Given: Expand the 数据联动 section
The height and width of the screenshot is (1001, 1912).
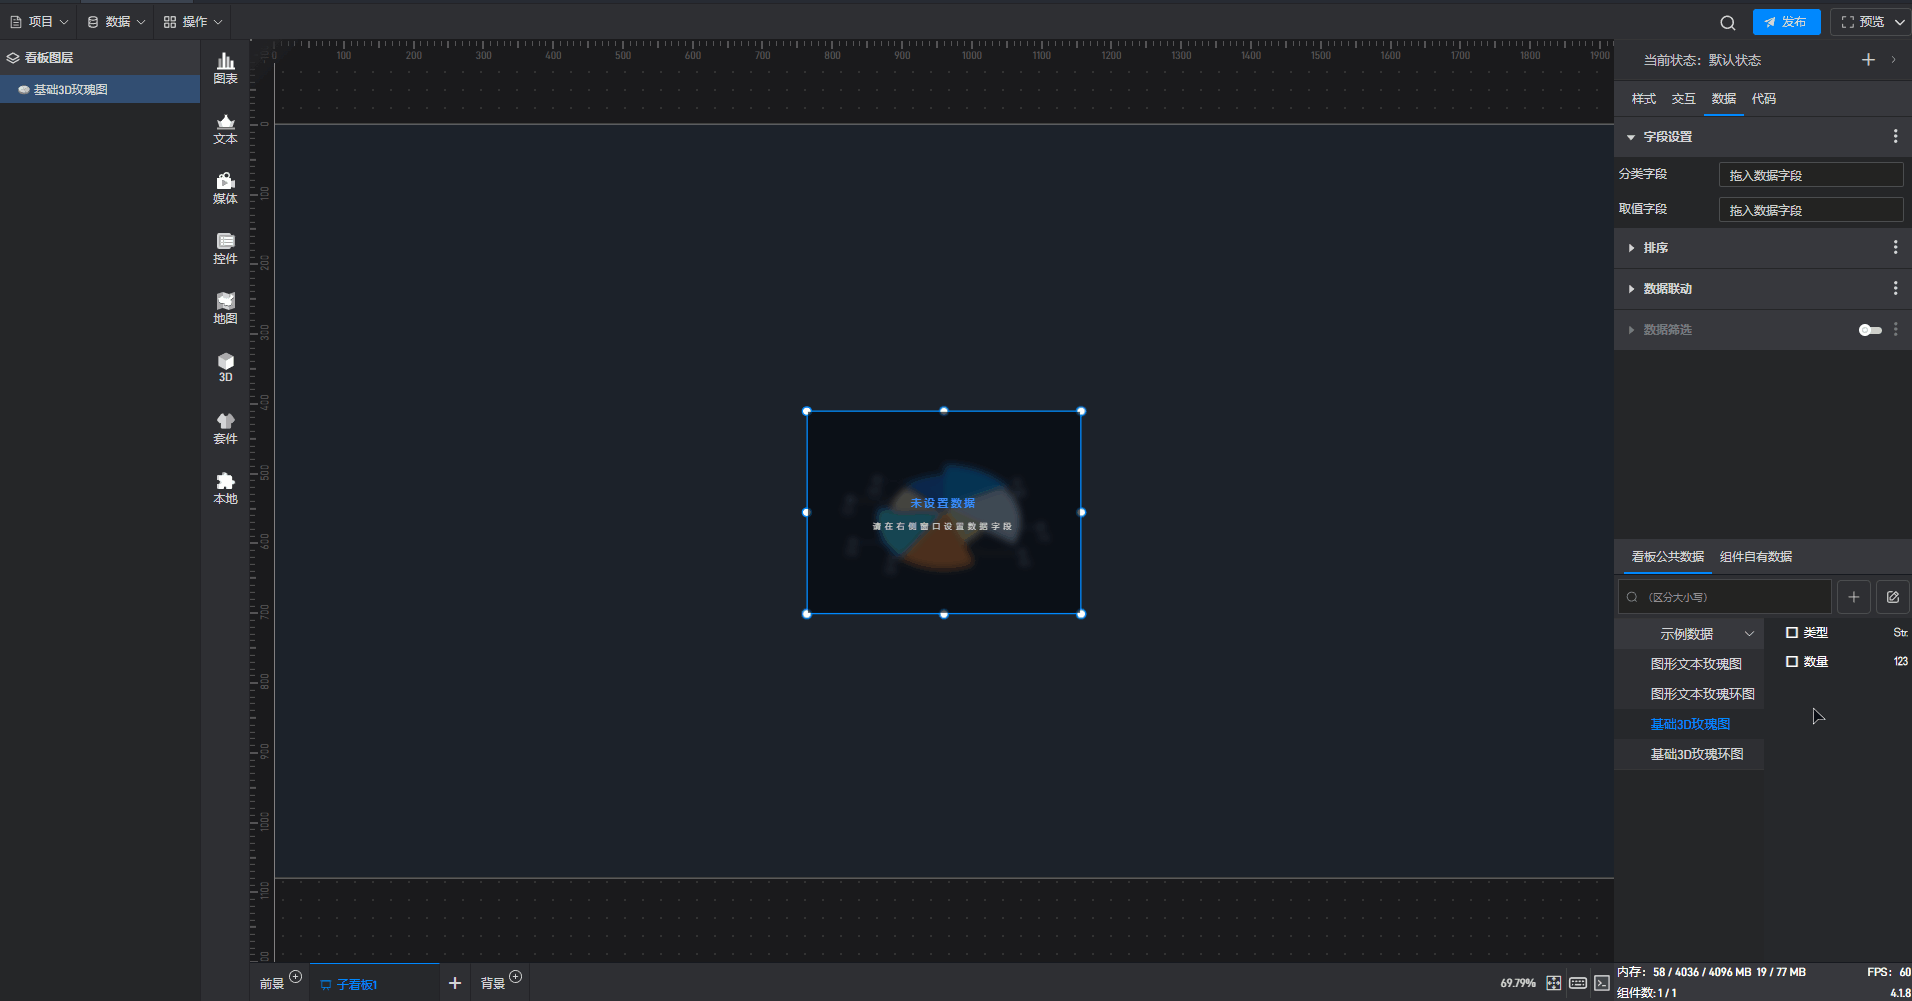Looking at the screenshot, I should click(x=1667, y=289).
